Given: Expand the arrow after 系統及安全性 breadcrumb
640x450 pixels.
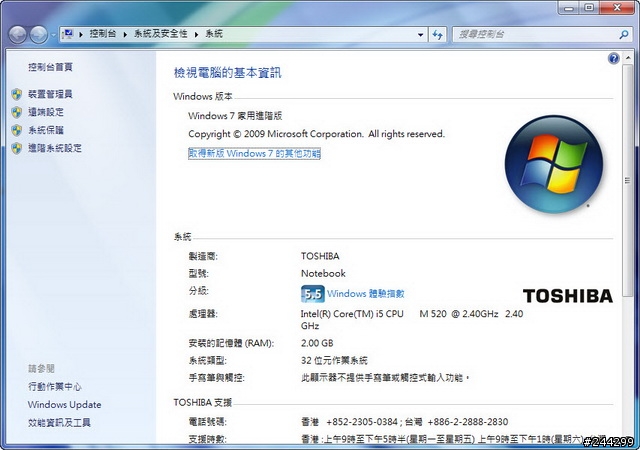Looking at the screenshot, I should click(x=196, y=35).
